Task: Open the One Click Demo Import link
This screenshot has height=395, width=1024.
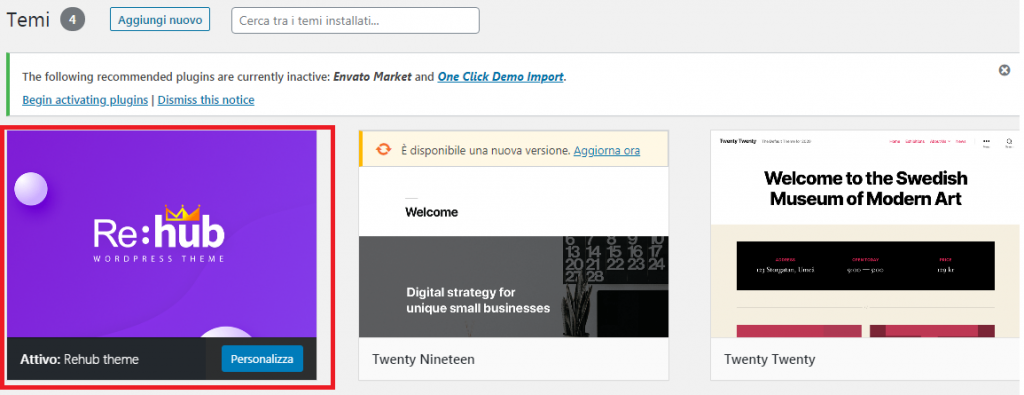Action: coord(500,76)
